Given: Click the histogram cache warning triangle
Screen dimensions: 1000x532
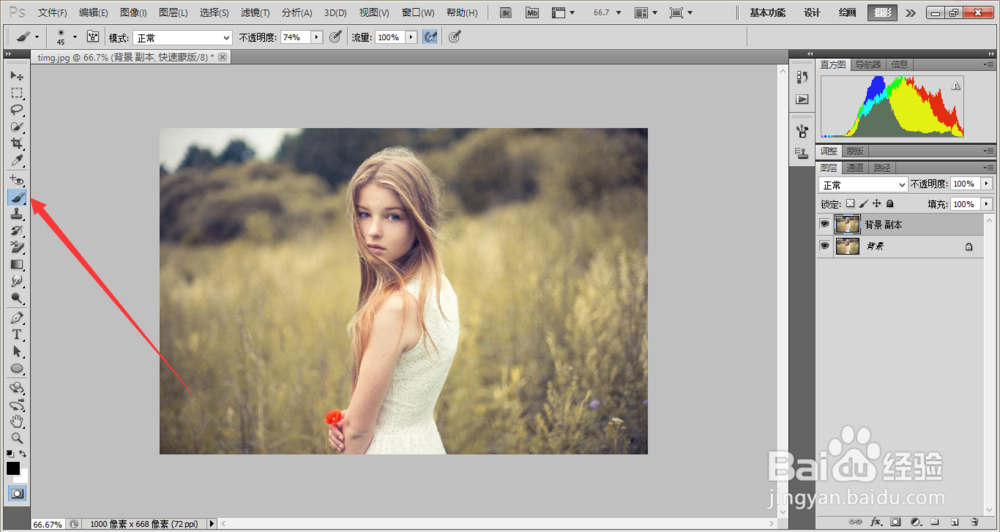Looking at the screenshot, I should coord(956,85).
